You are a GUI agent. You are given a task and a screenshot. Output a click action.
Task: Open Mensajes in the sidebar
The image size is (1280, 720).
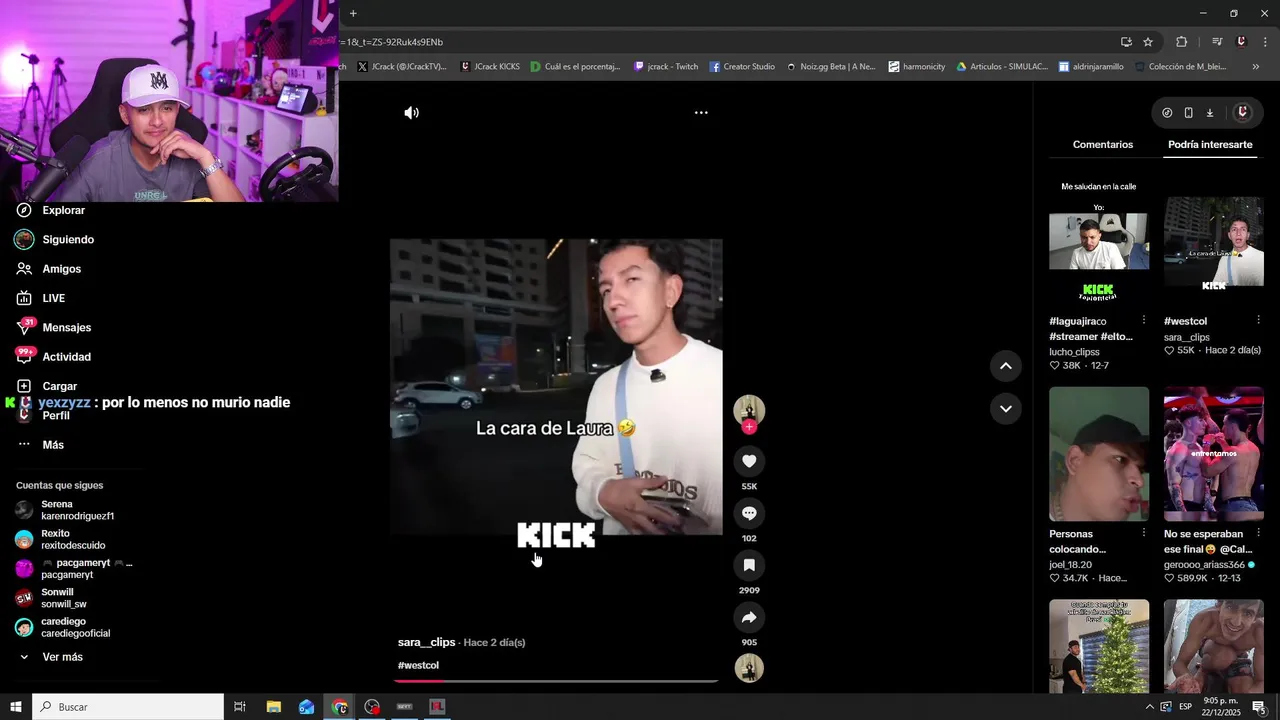click(x=66, y=328)
